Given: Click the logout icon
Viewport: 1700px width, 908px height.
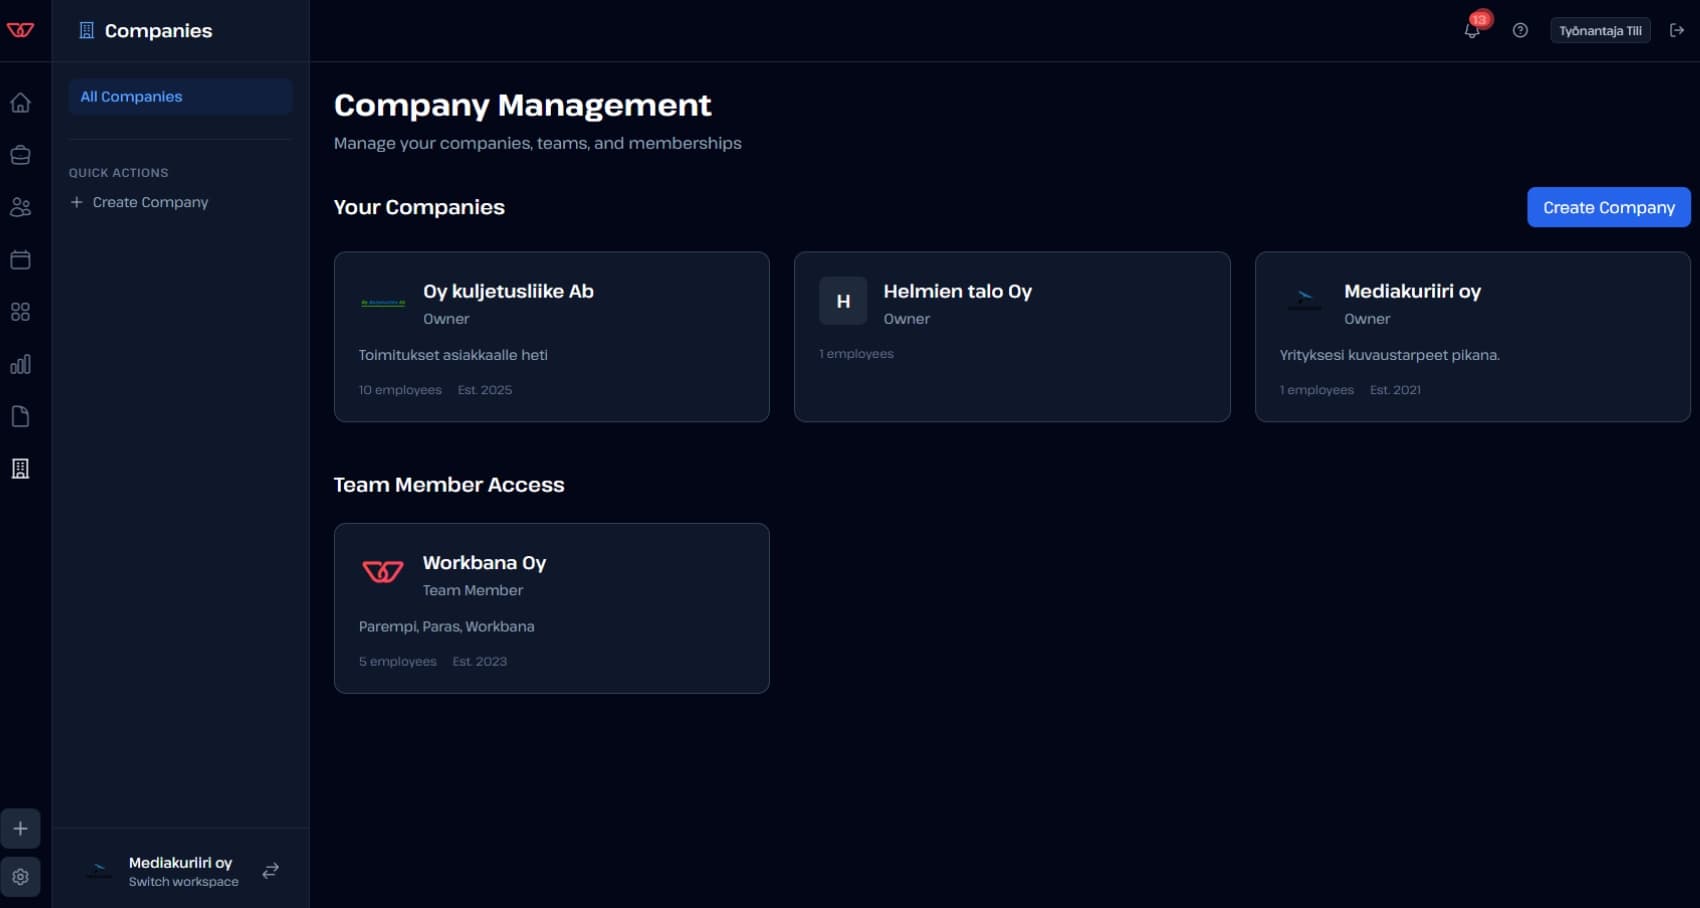Looking at the screenshot, I should (x=1677, y=30).
